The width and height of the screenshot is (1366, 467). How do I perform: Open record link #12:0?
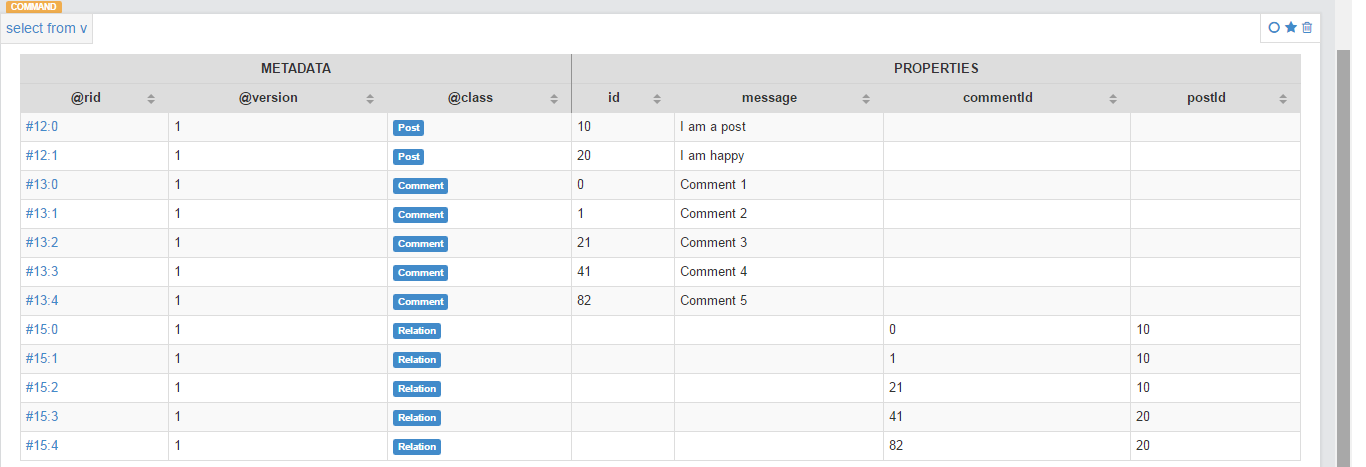42,127
